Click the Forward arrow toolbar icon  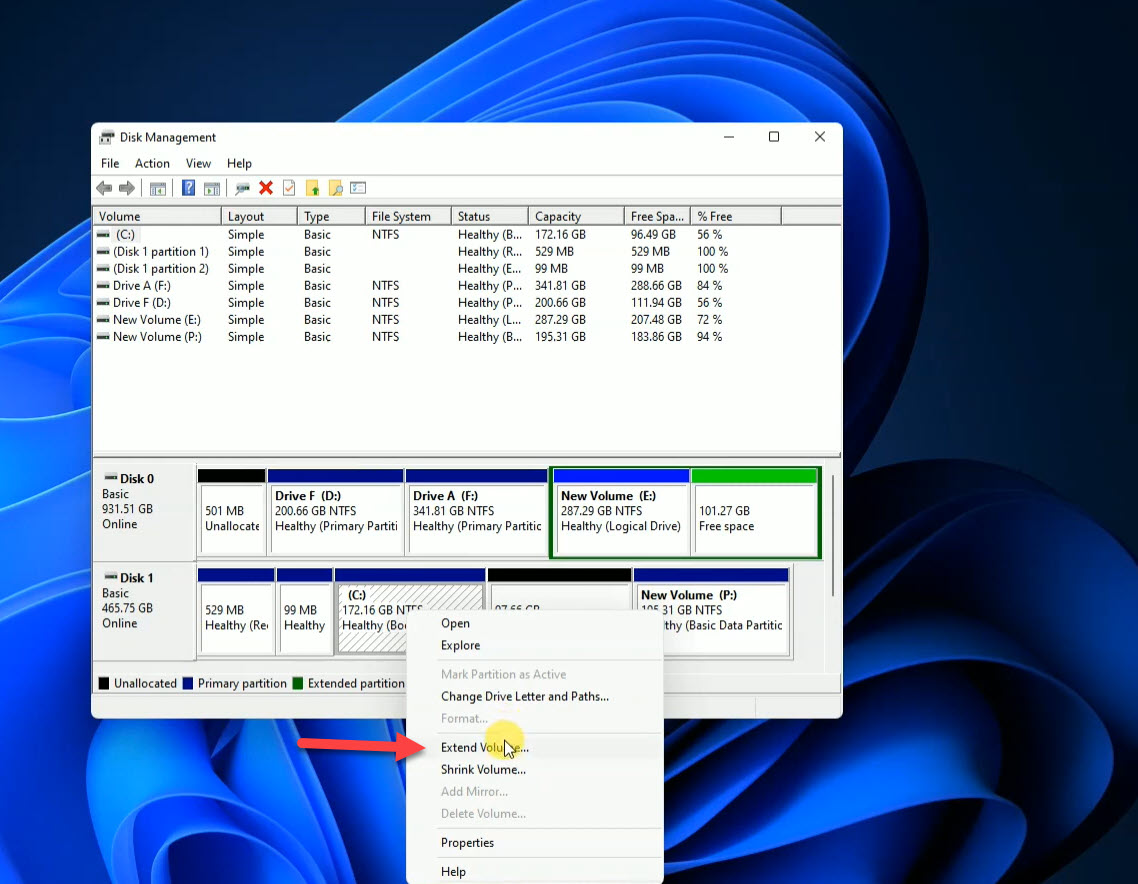click(x=127, y=188)
